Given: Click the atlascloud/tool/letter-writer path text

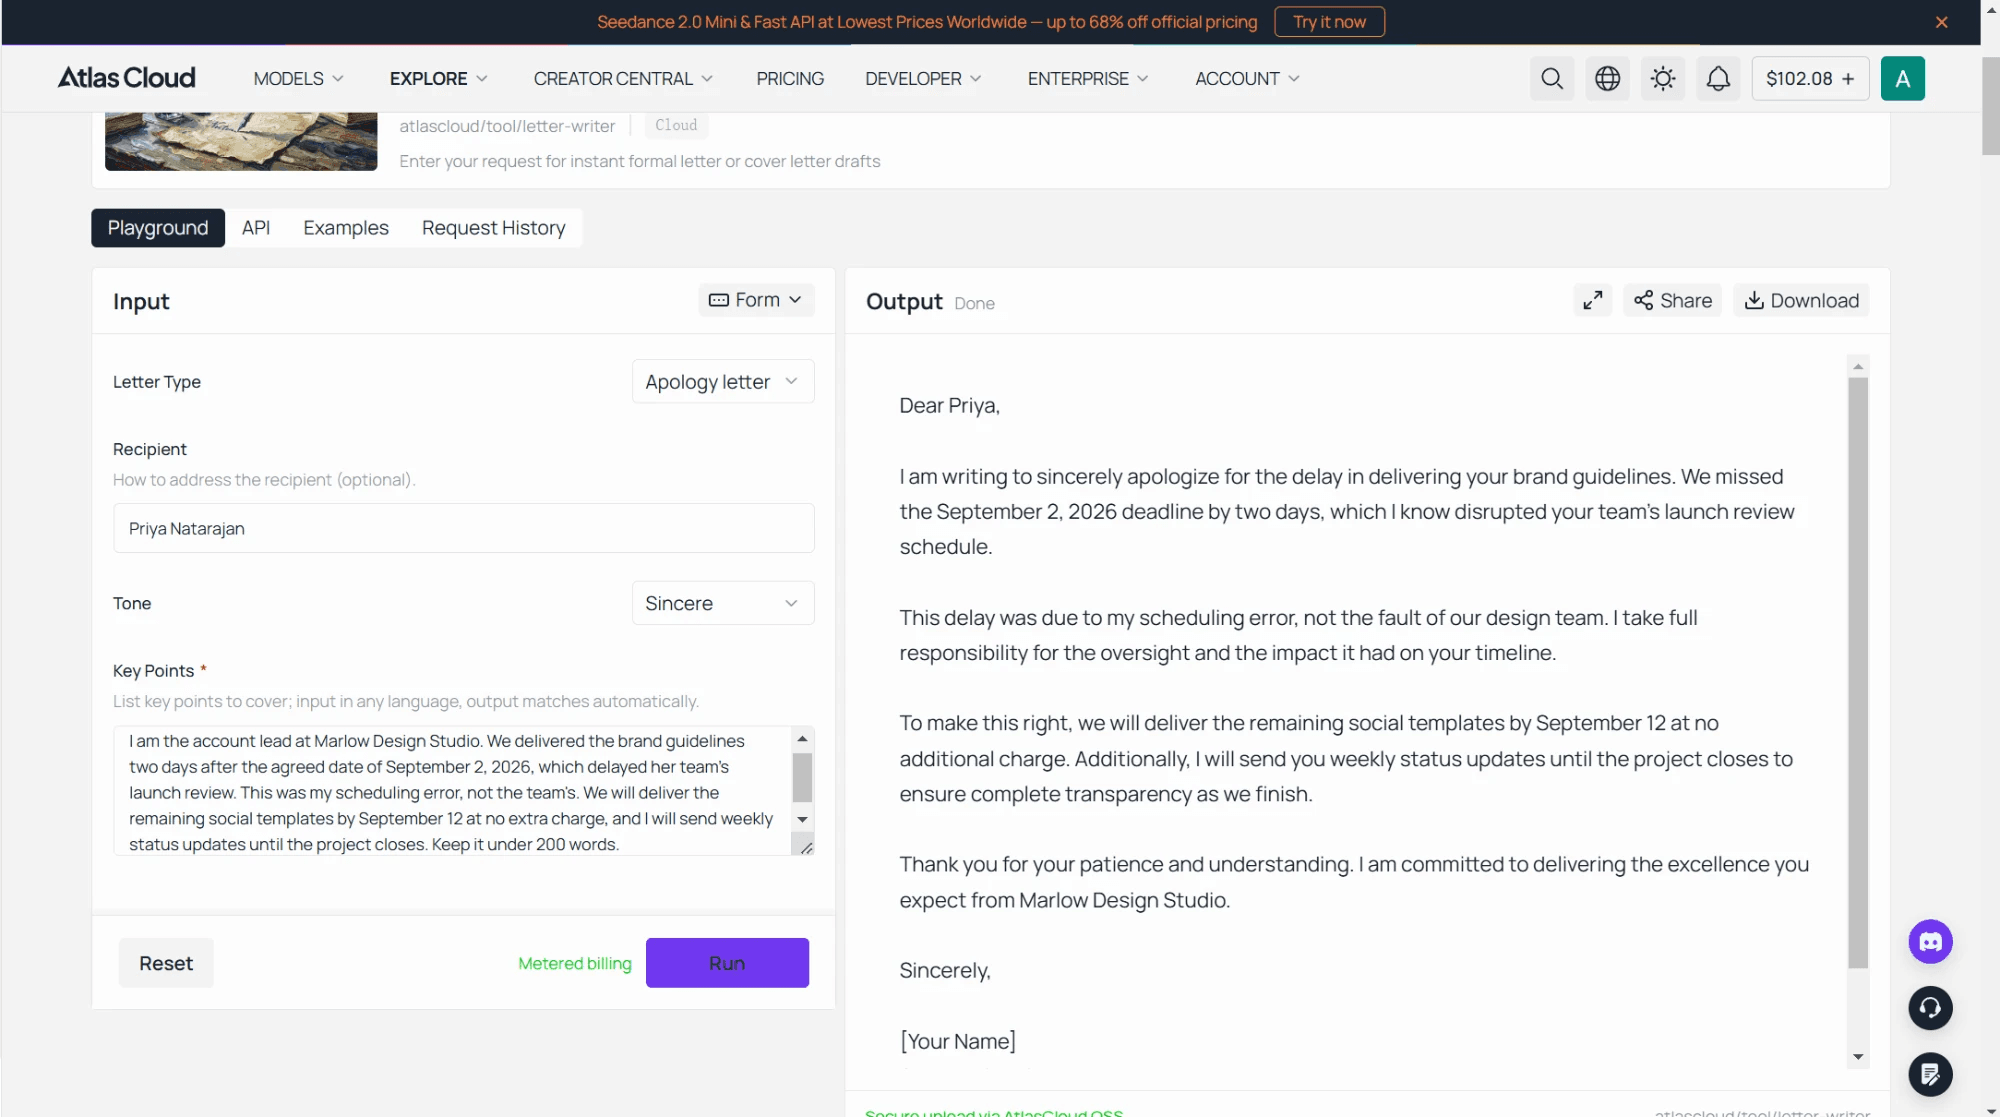Looking at the screenshot, I should tap(507, 127).
